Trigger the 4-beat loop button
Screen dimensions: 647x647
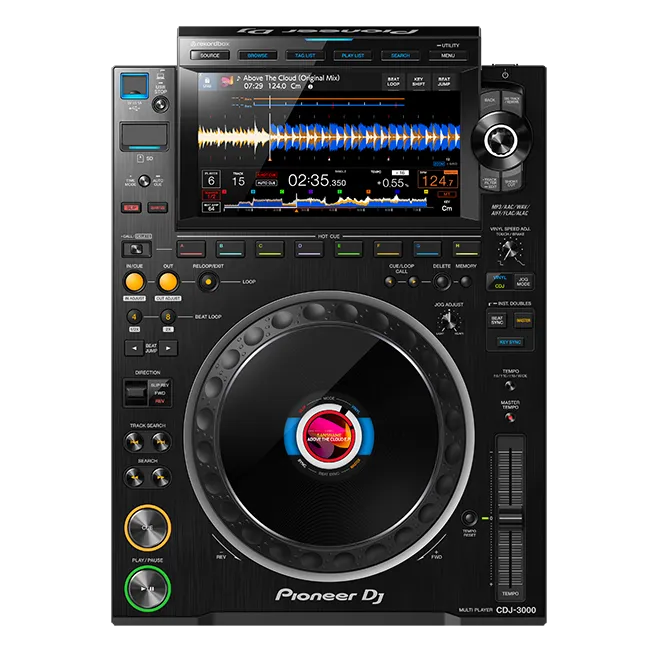click(x=134, y=317)
